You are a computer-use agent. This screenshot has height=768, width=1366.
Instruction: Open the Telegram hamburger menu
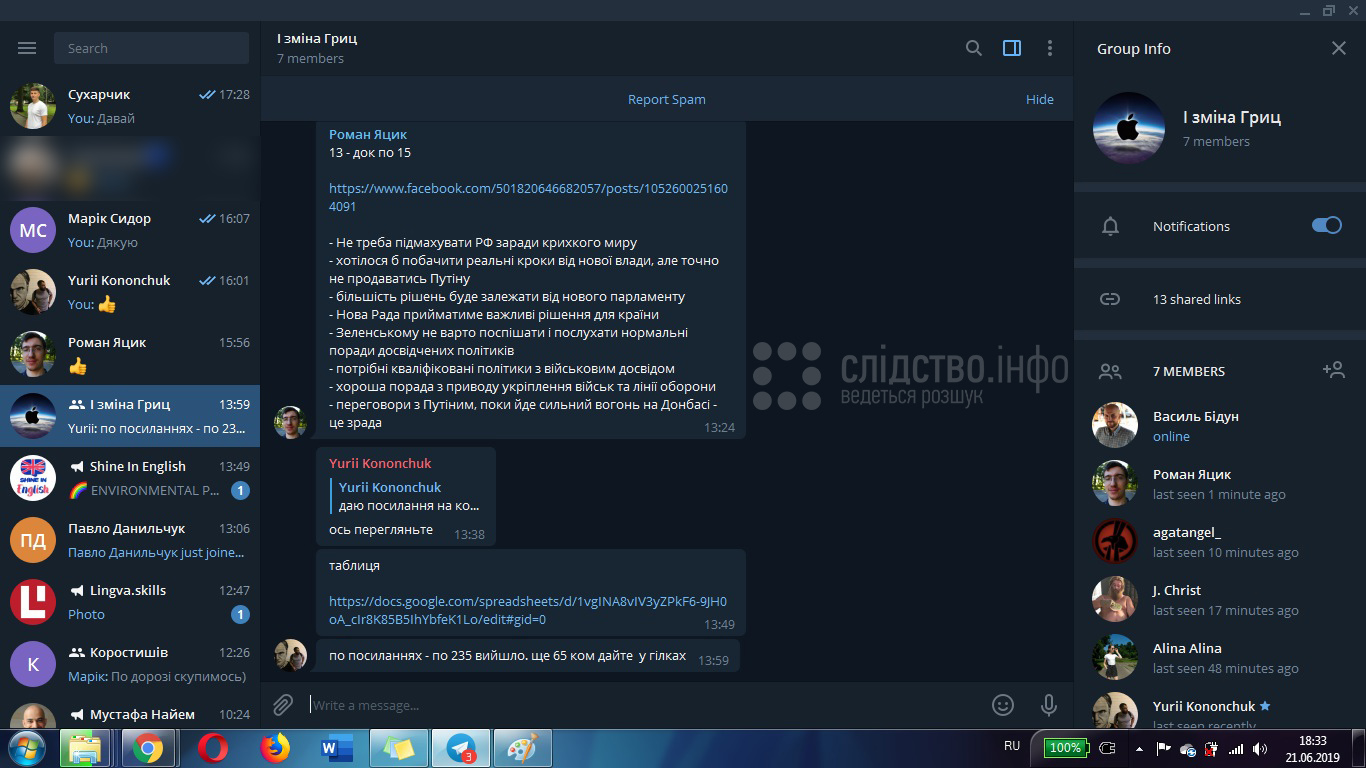(x=27, y=48)
